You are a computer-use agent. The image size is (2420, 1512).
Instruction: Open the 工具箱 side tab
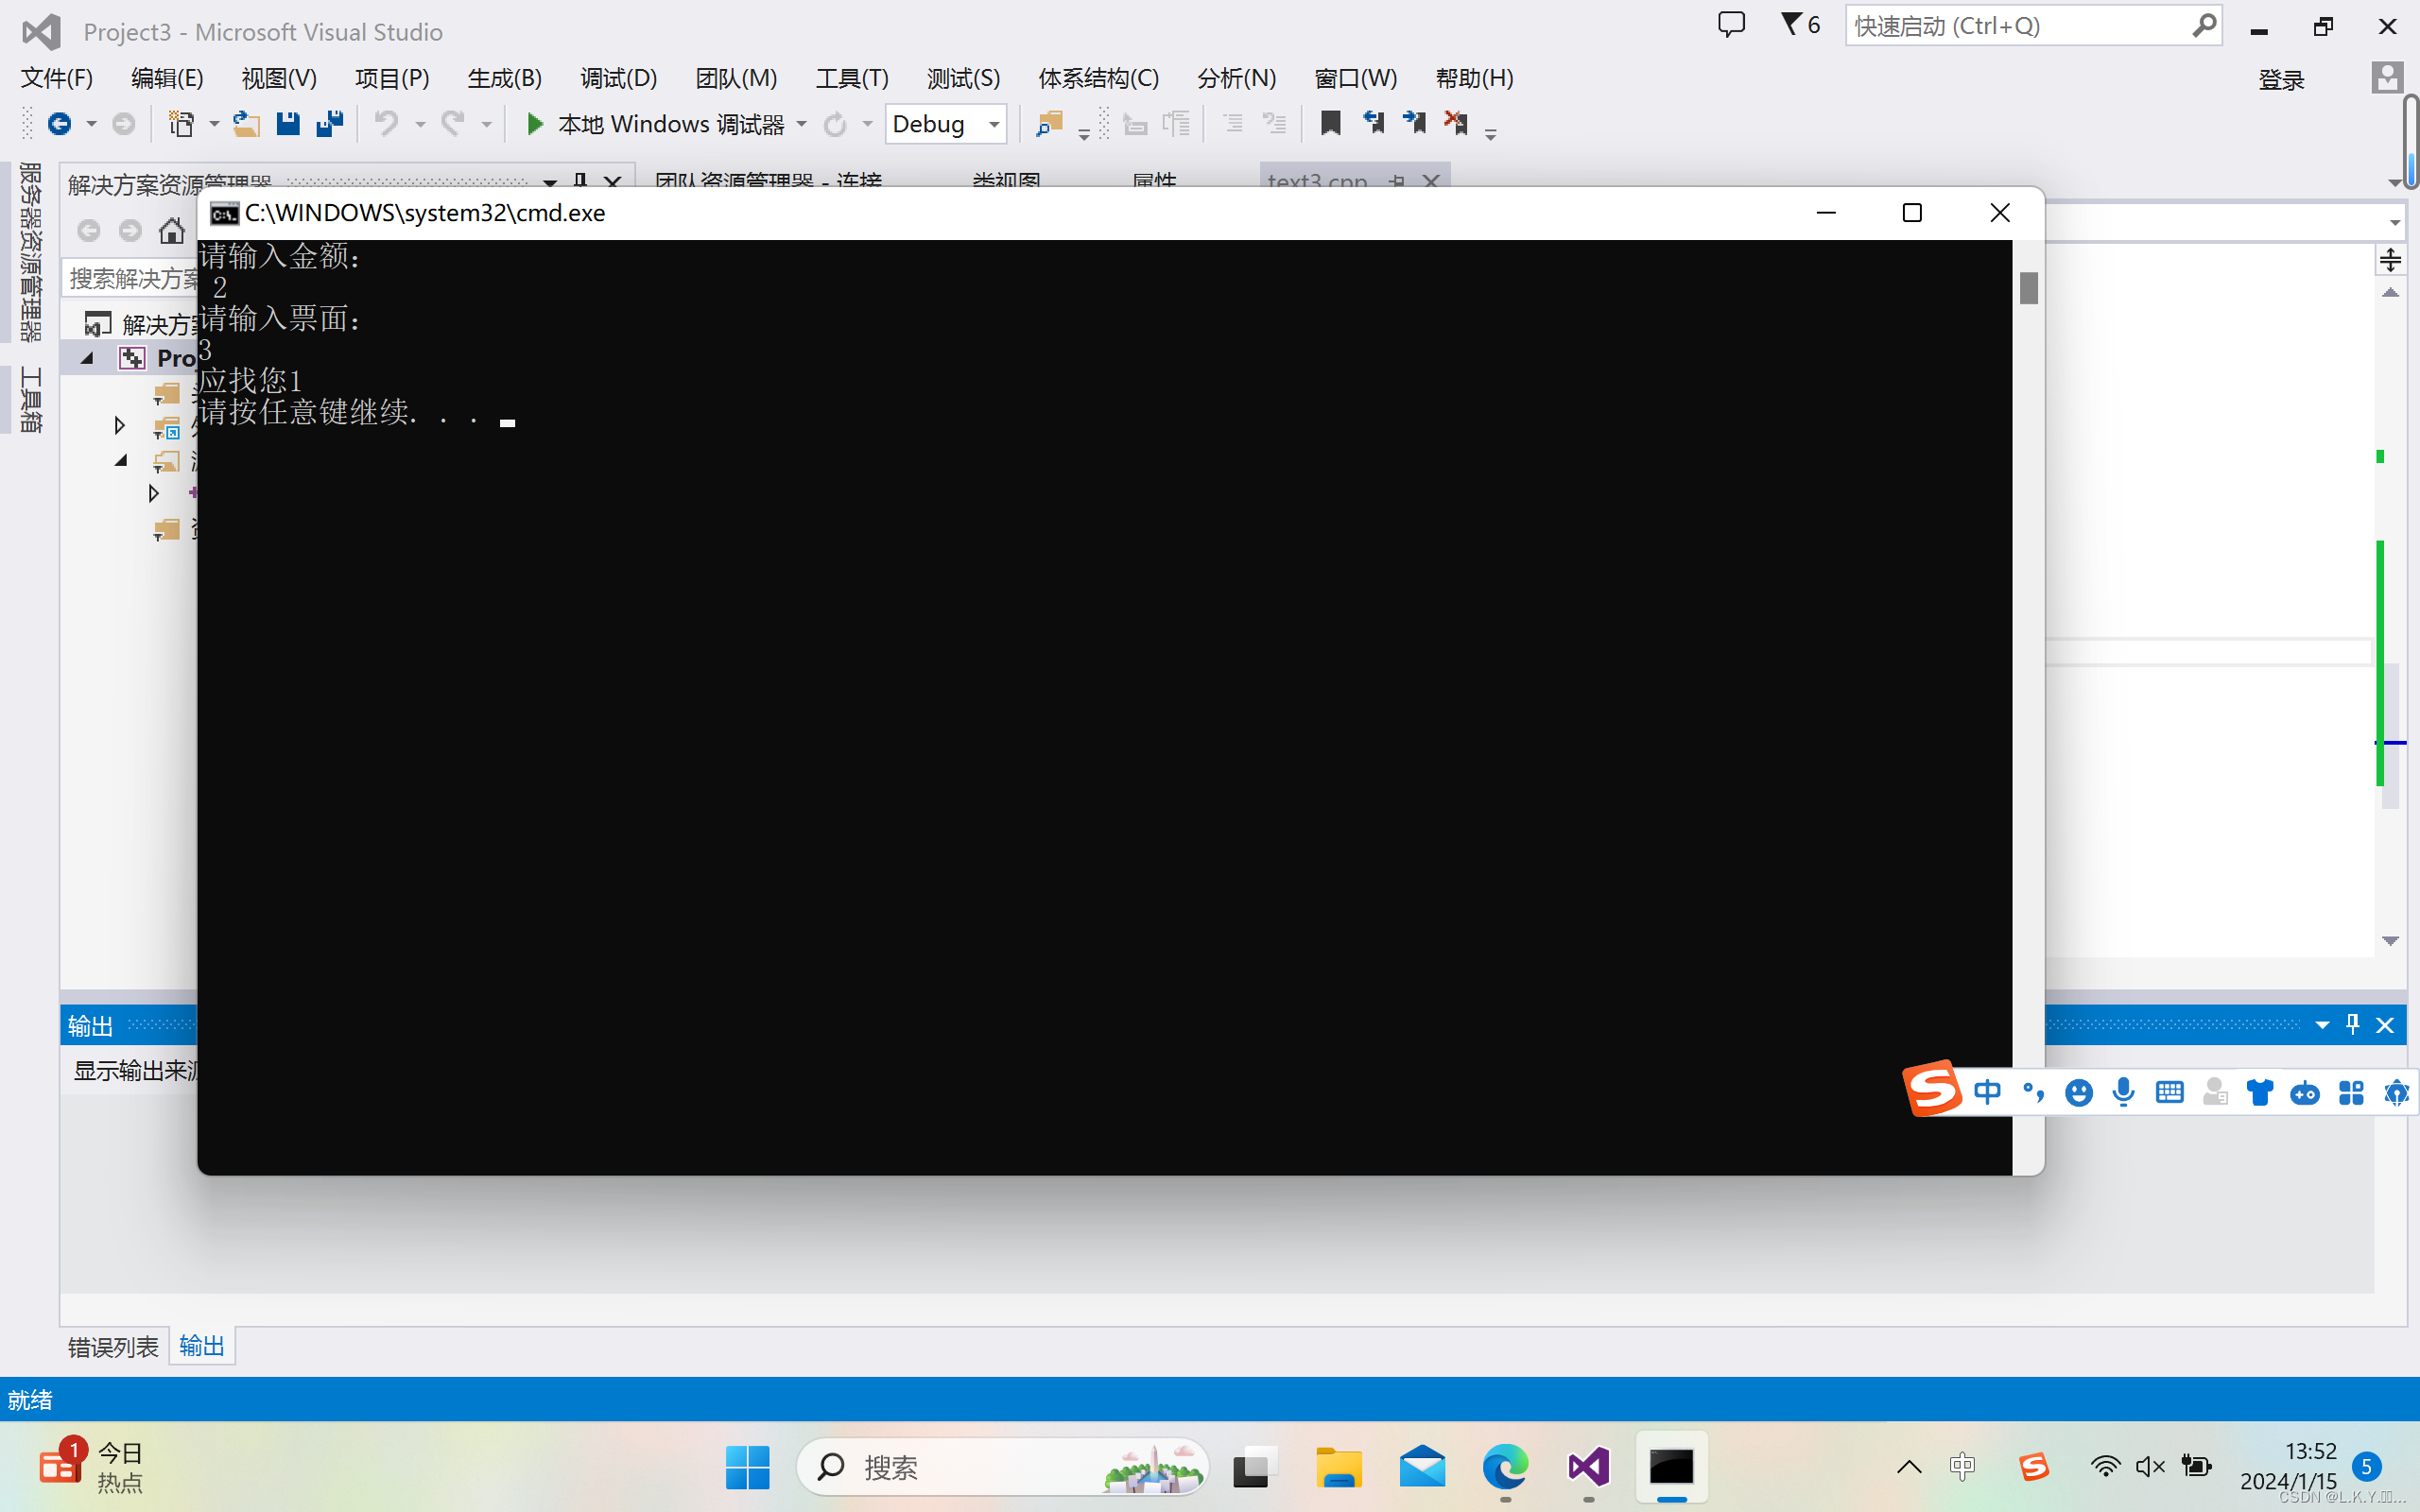click(x=30, y=399)
